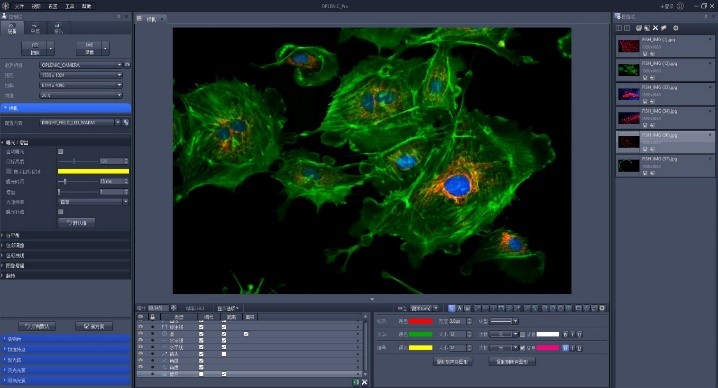Screen dimensions: 718x388
Task: Toggle the checkbox left of the yellow bar
Action: pos(9,171)
